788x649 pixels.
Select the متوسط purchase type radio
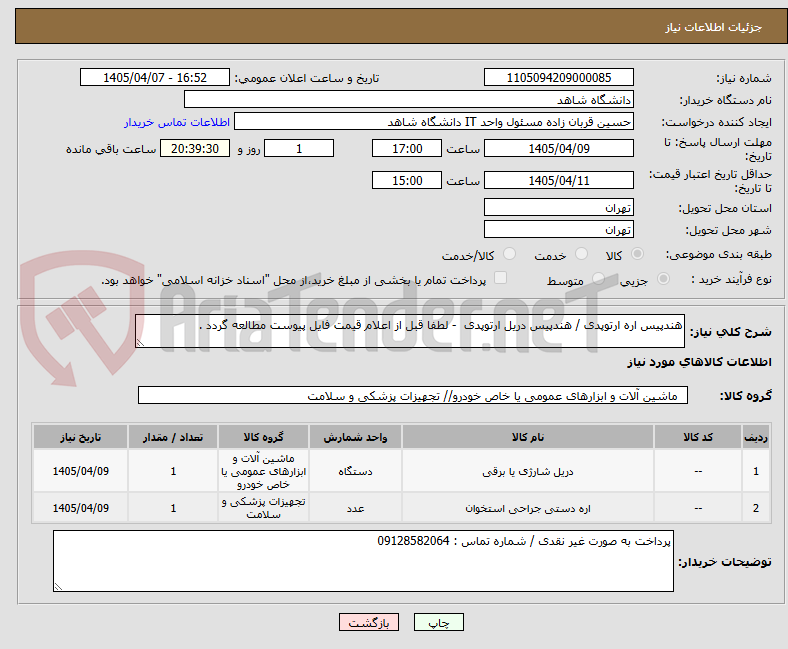point(598,279)
